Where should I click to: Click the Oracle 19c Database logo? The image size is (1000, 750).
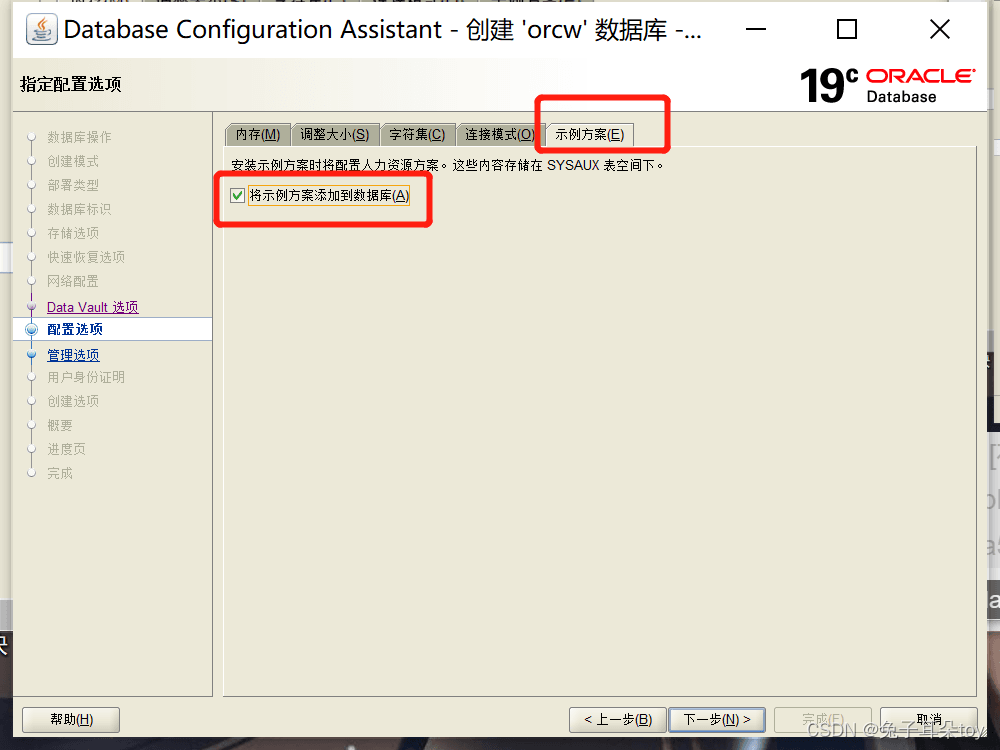click(x=887, y=85)
